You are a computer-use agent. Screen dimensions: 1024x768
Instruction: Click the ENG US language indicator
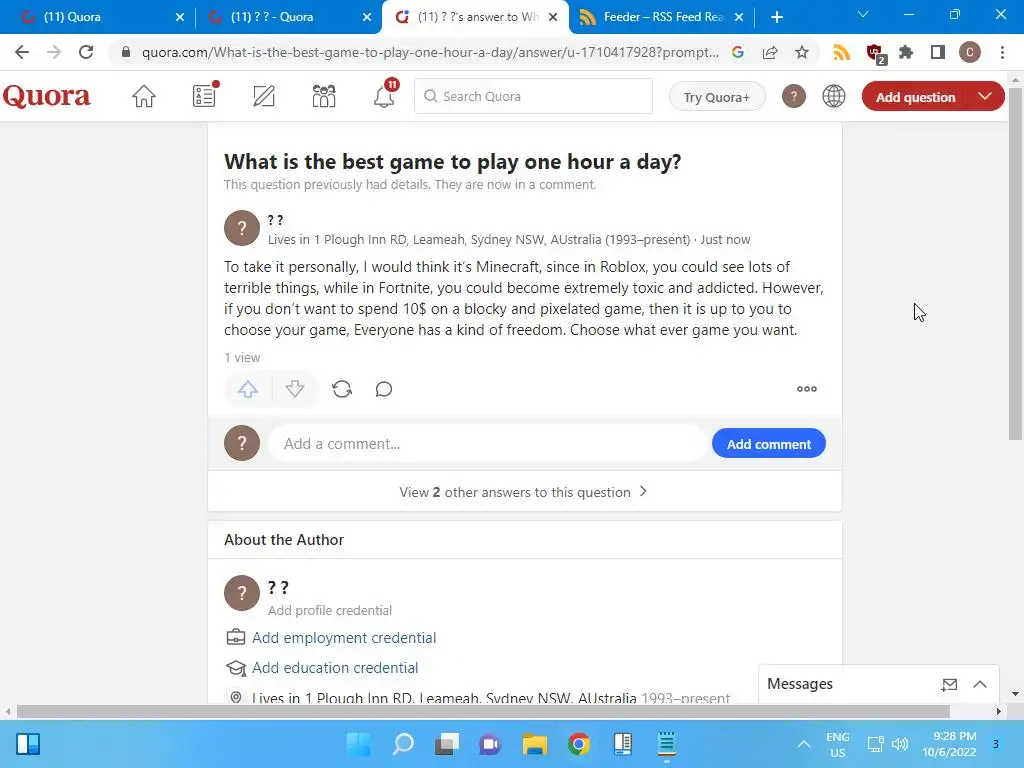tap(837, 744)
